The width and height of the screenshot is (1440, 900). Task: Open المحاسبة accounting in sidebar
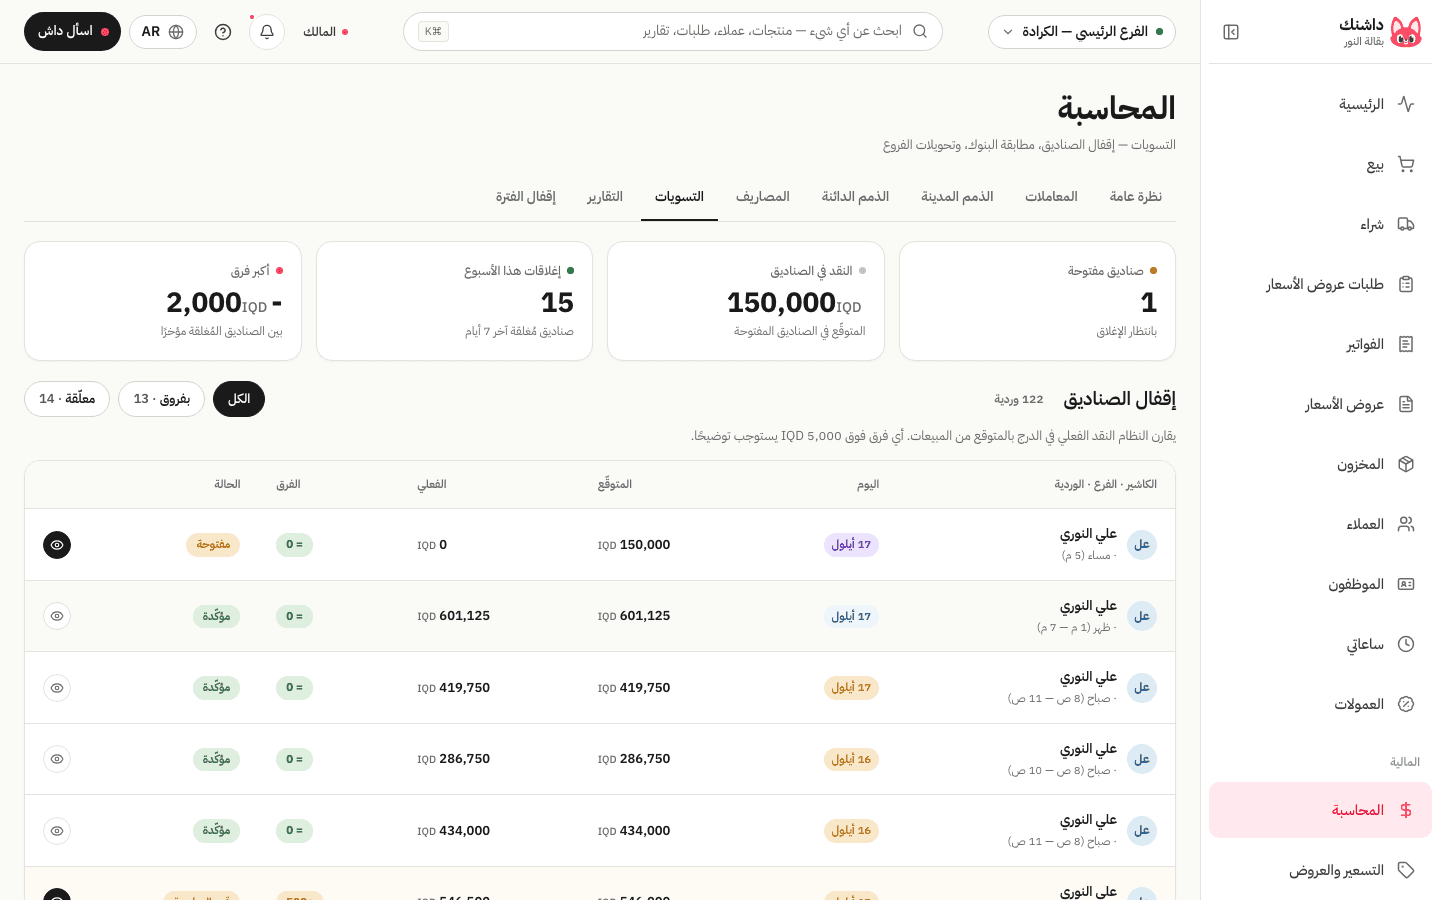click(x=1320, y=810)
